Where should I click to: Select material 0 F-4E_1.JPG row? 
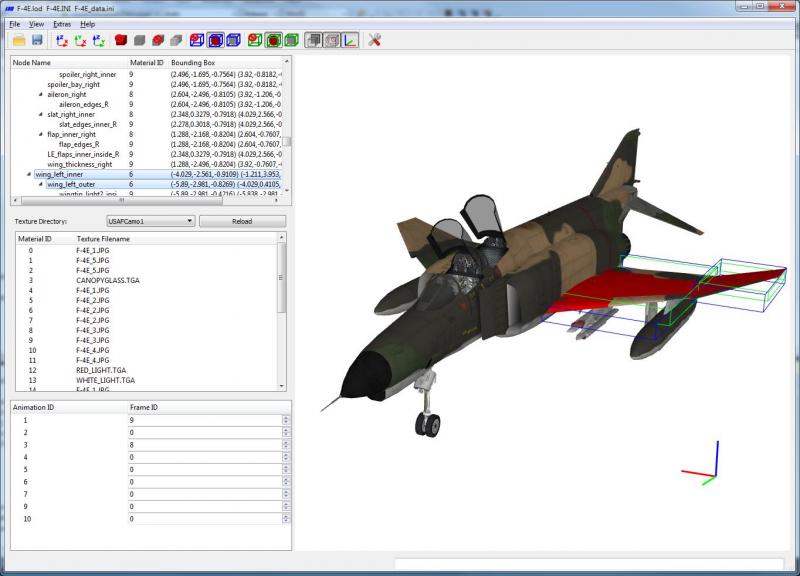click(147, 251)
